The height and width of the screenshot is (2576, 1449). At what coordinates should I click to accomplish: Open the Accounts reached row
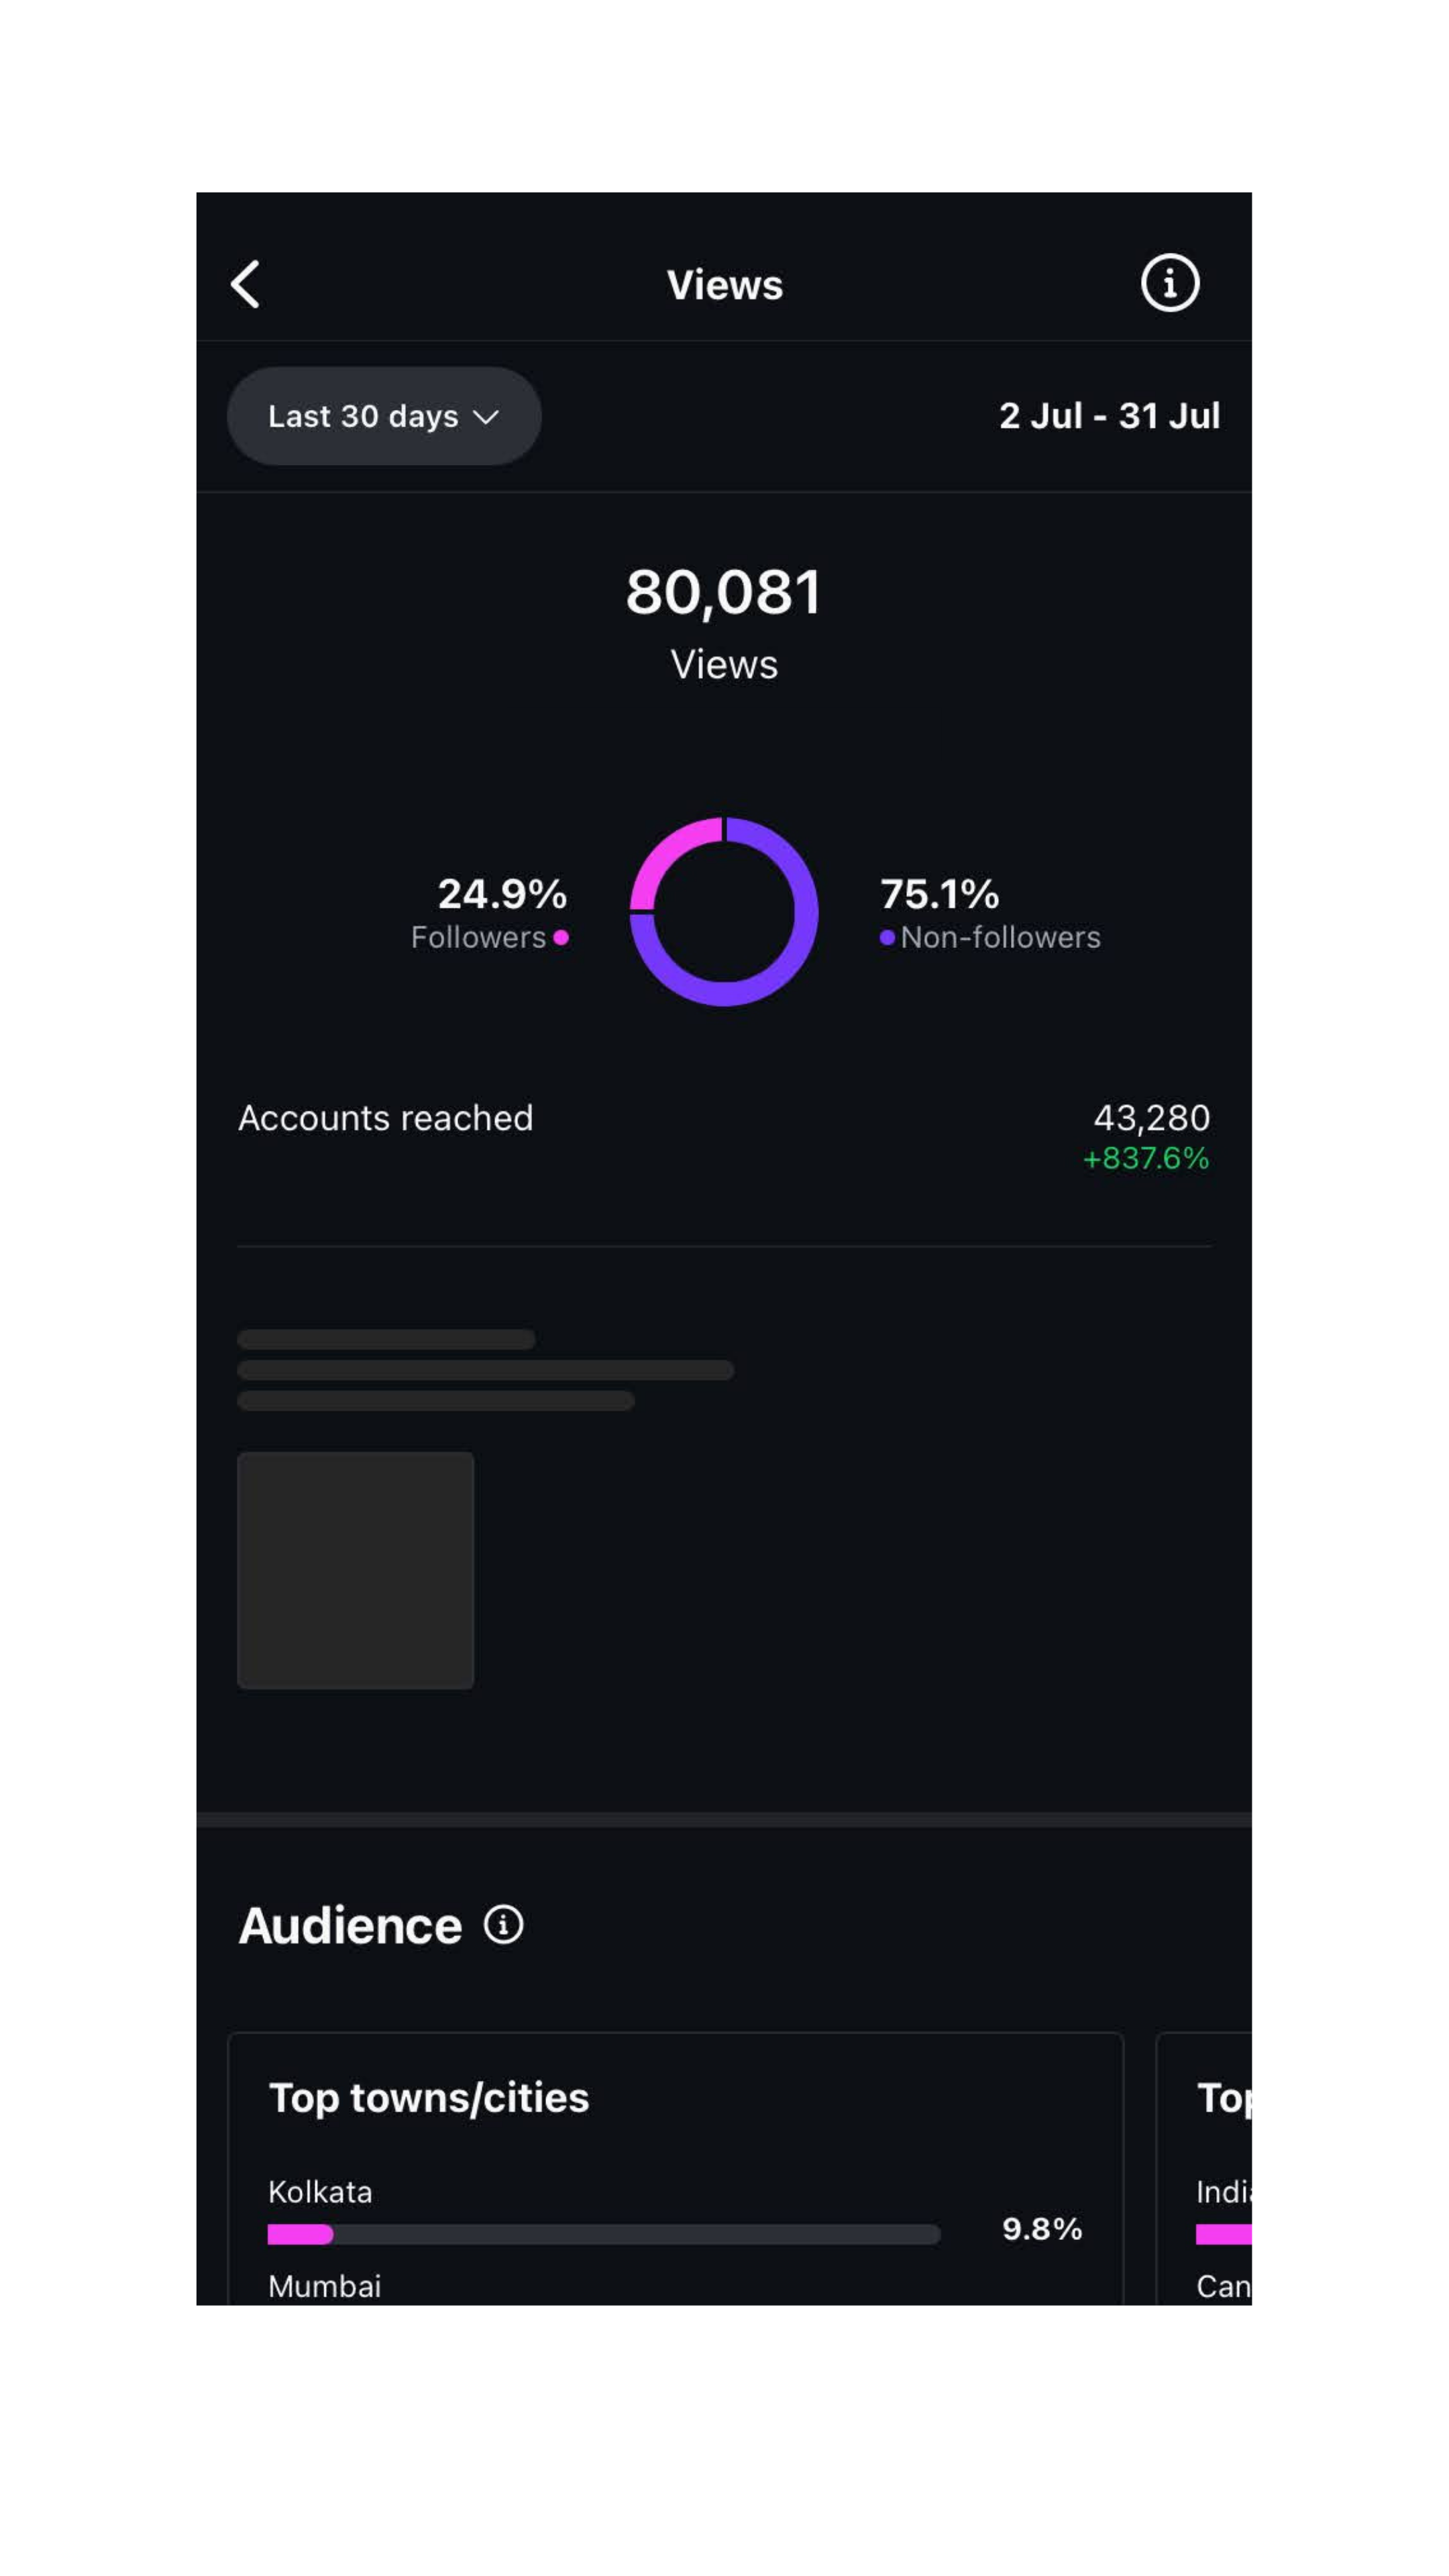(x=724, y=1137)
